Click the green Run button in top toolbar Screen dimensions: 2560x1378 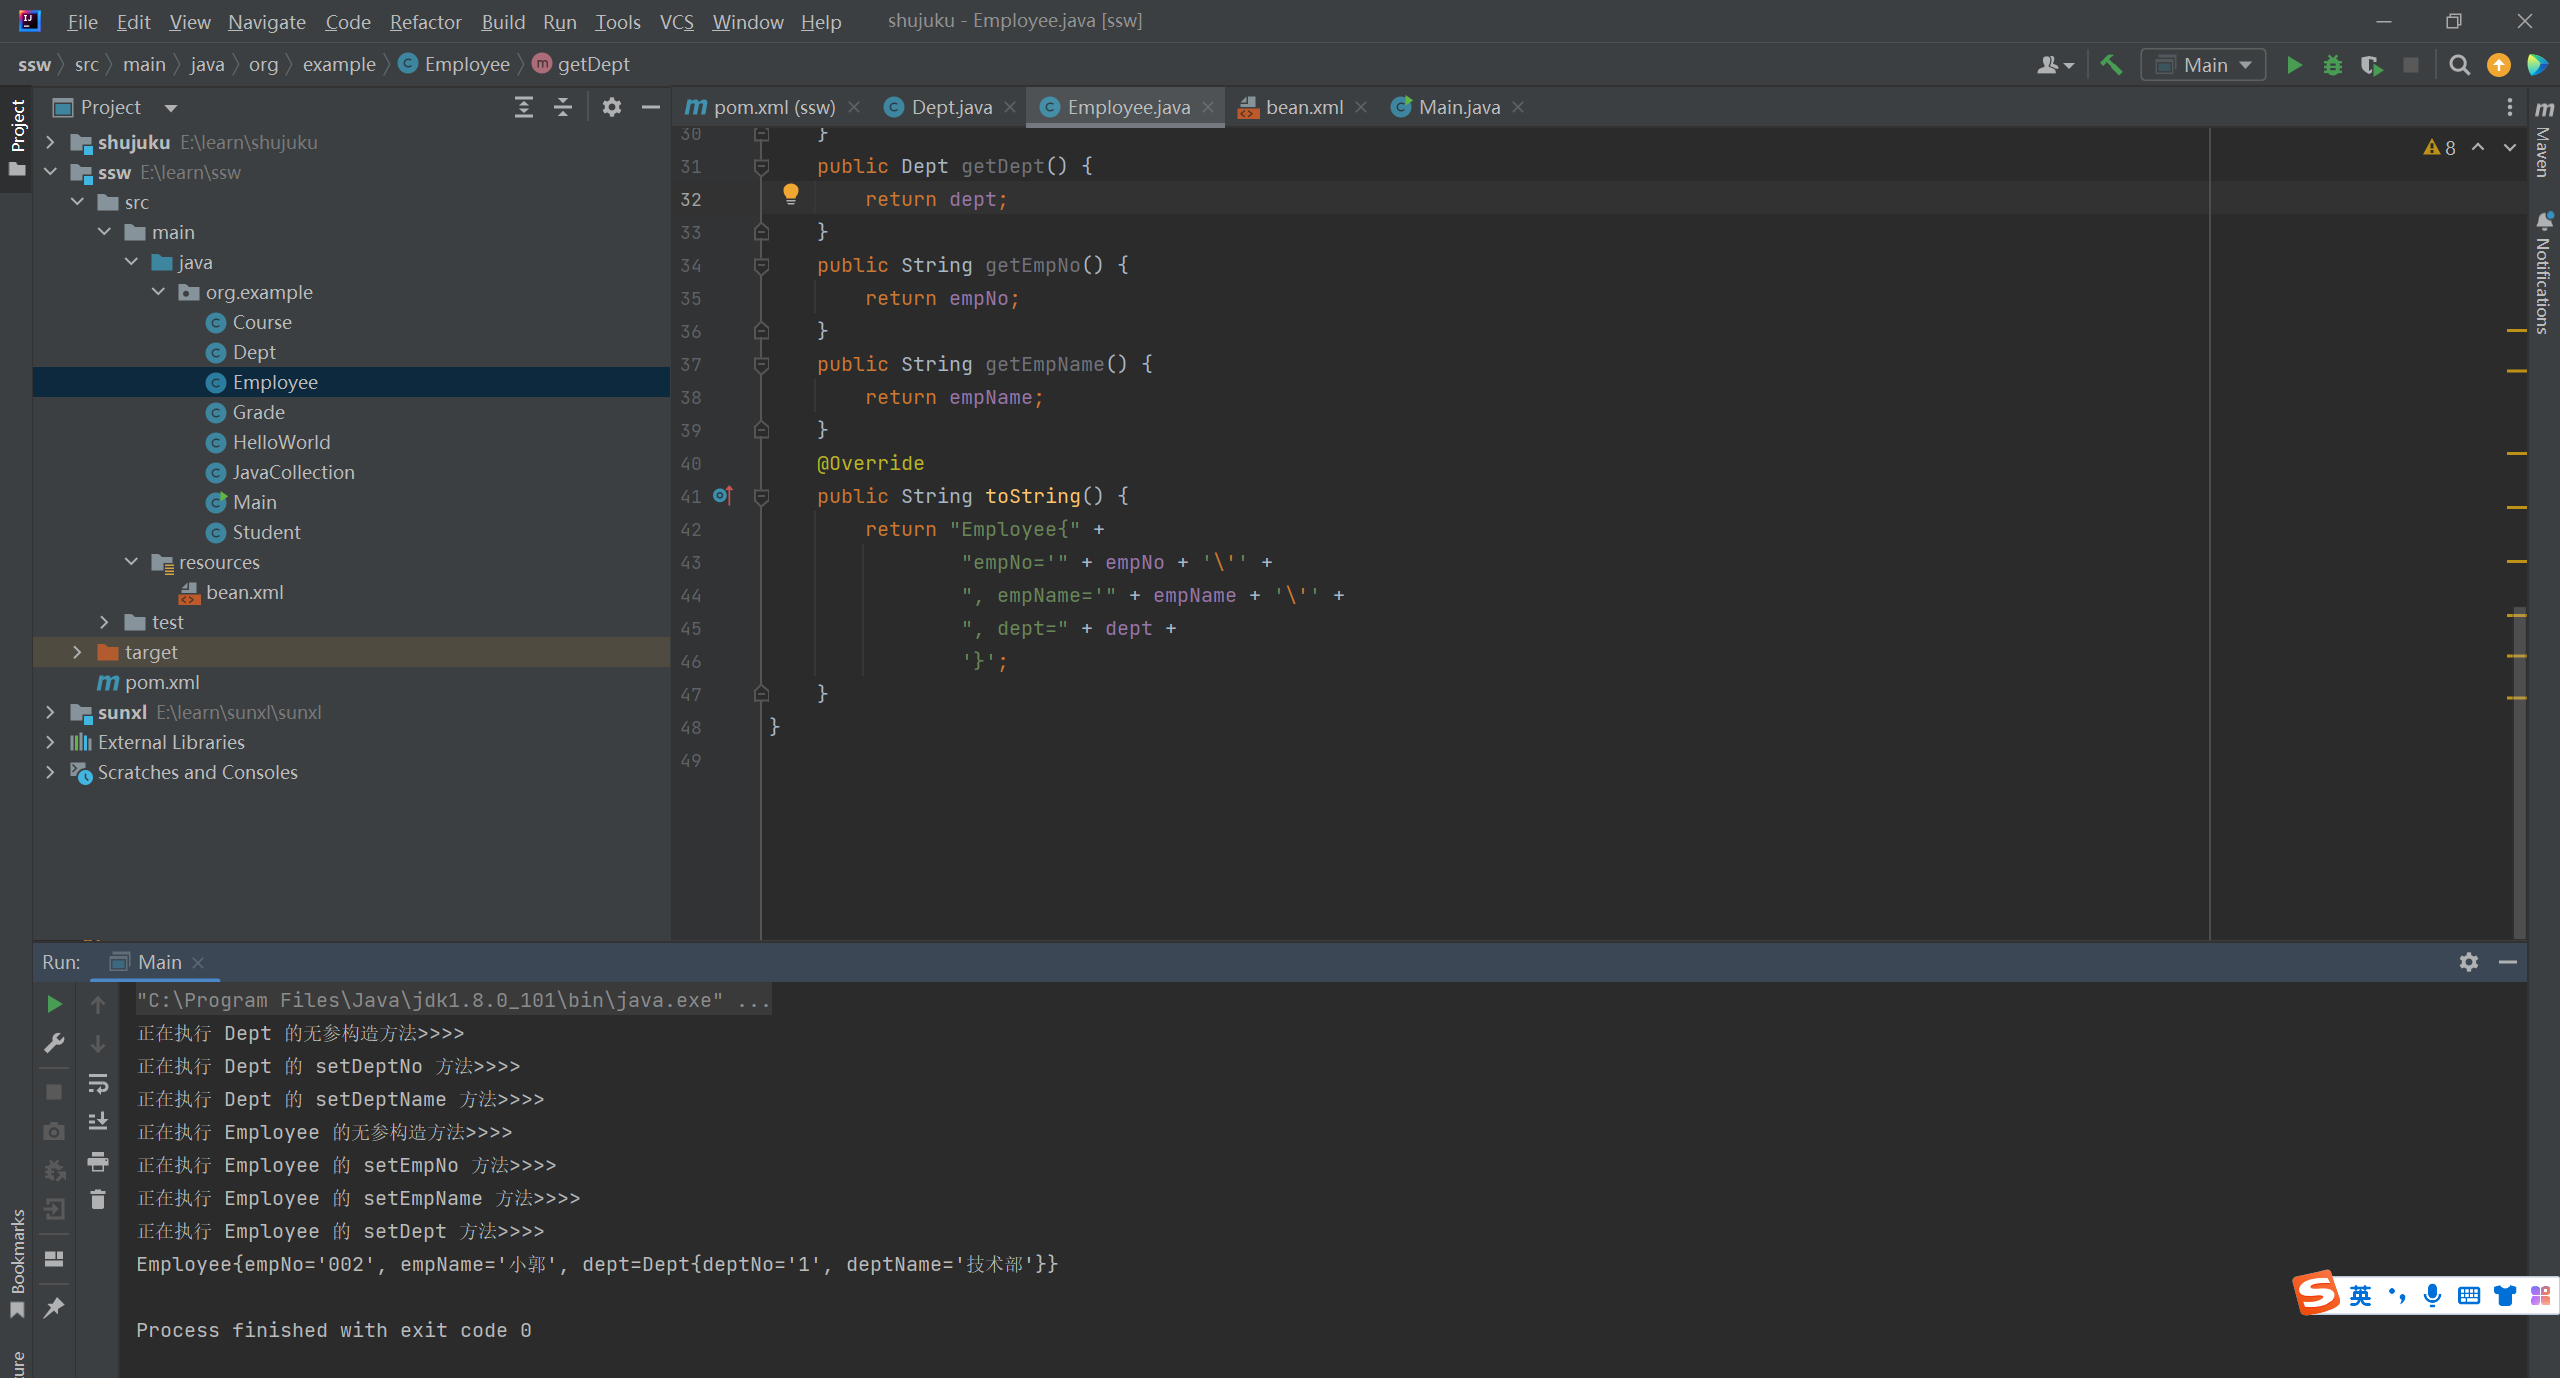click(2294, 65)
